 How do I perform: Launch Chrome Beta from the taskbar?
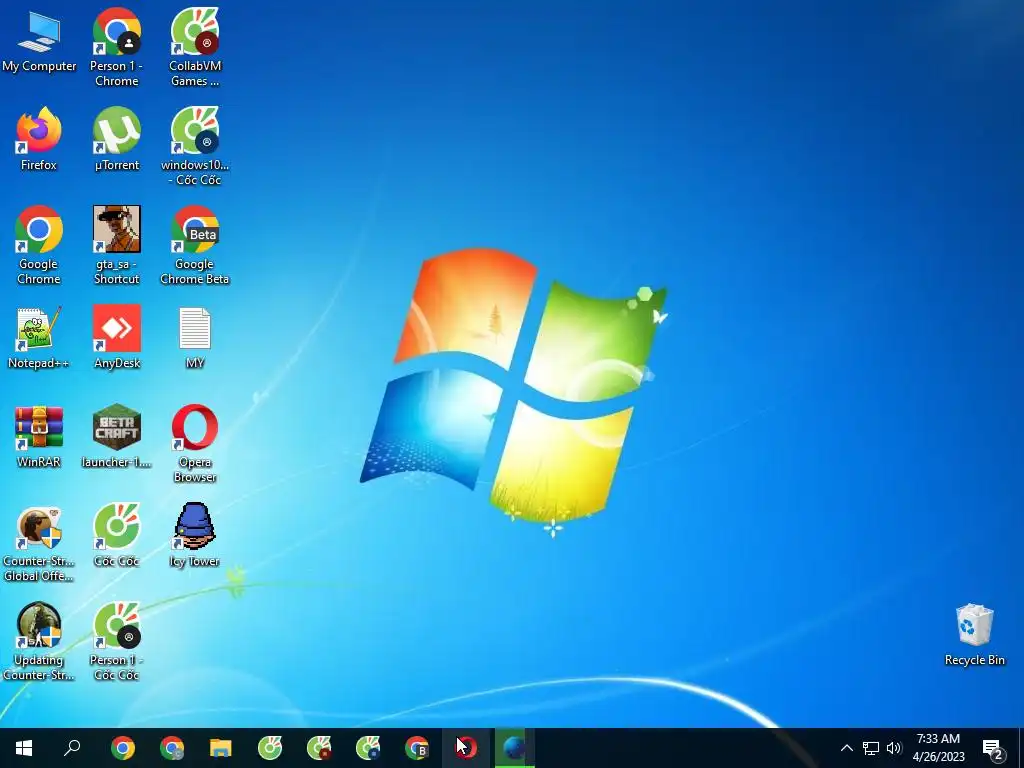point(417,748)
